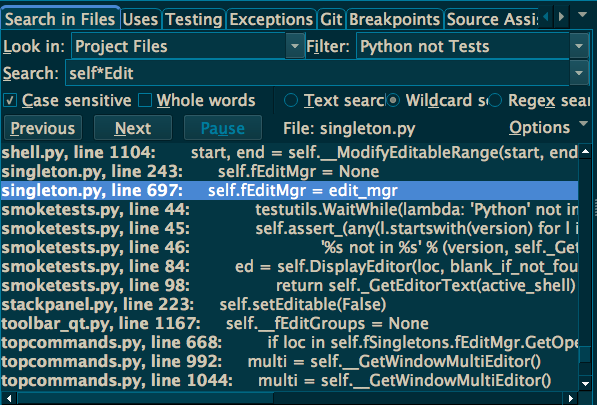Click the Python not Tests filter field
Image resolution: width=597 pixels, height=405 pixels.
pos(463,46)
